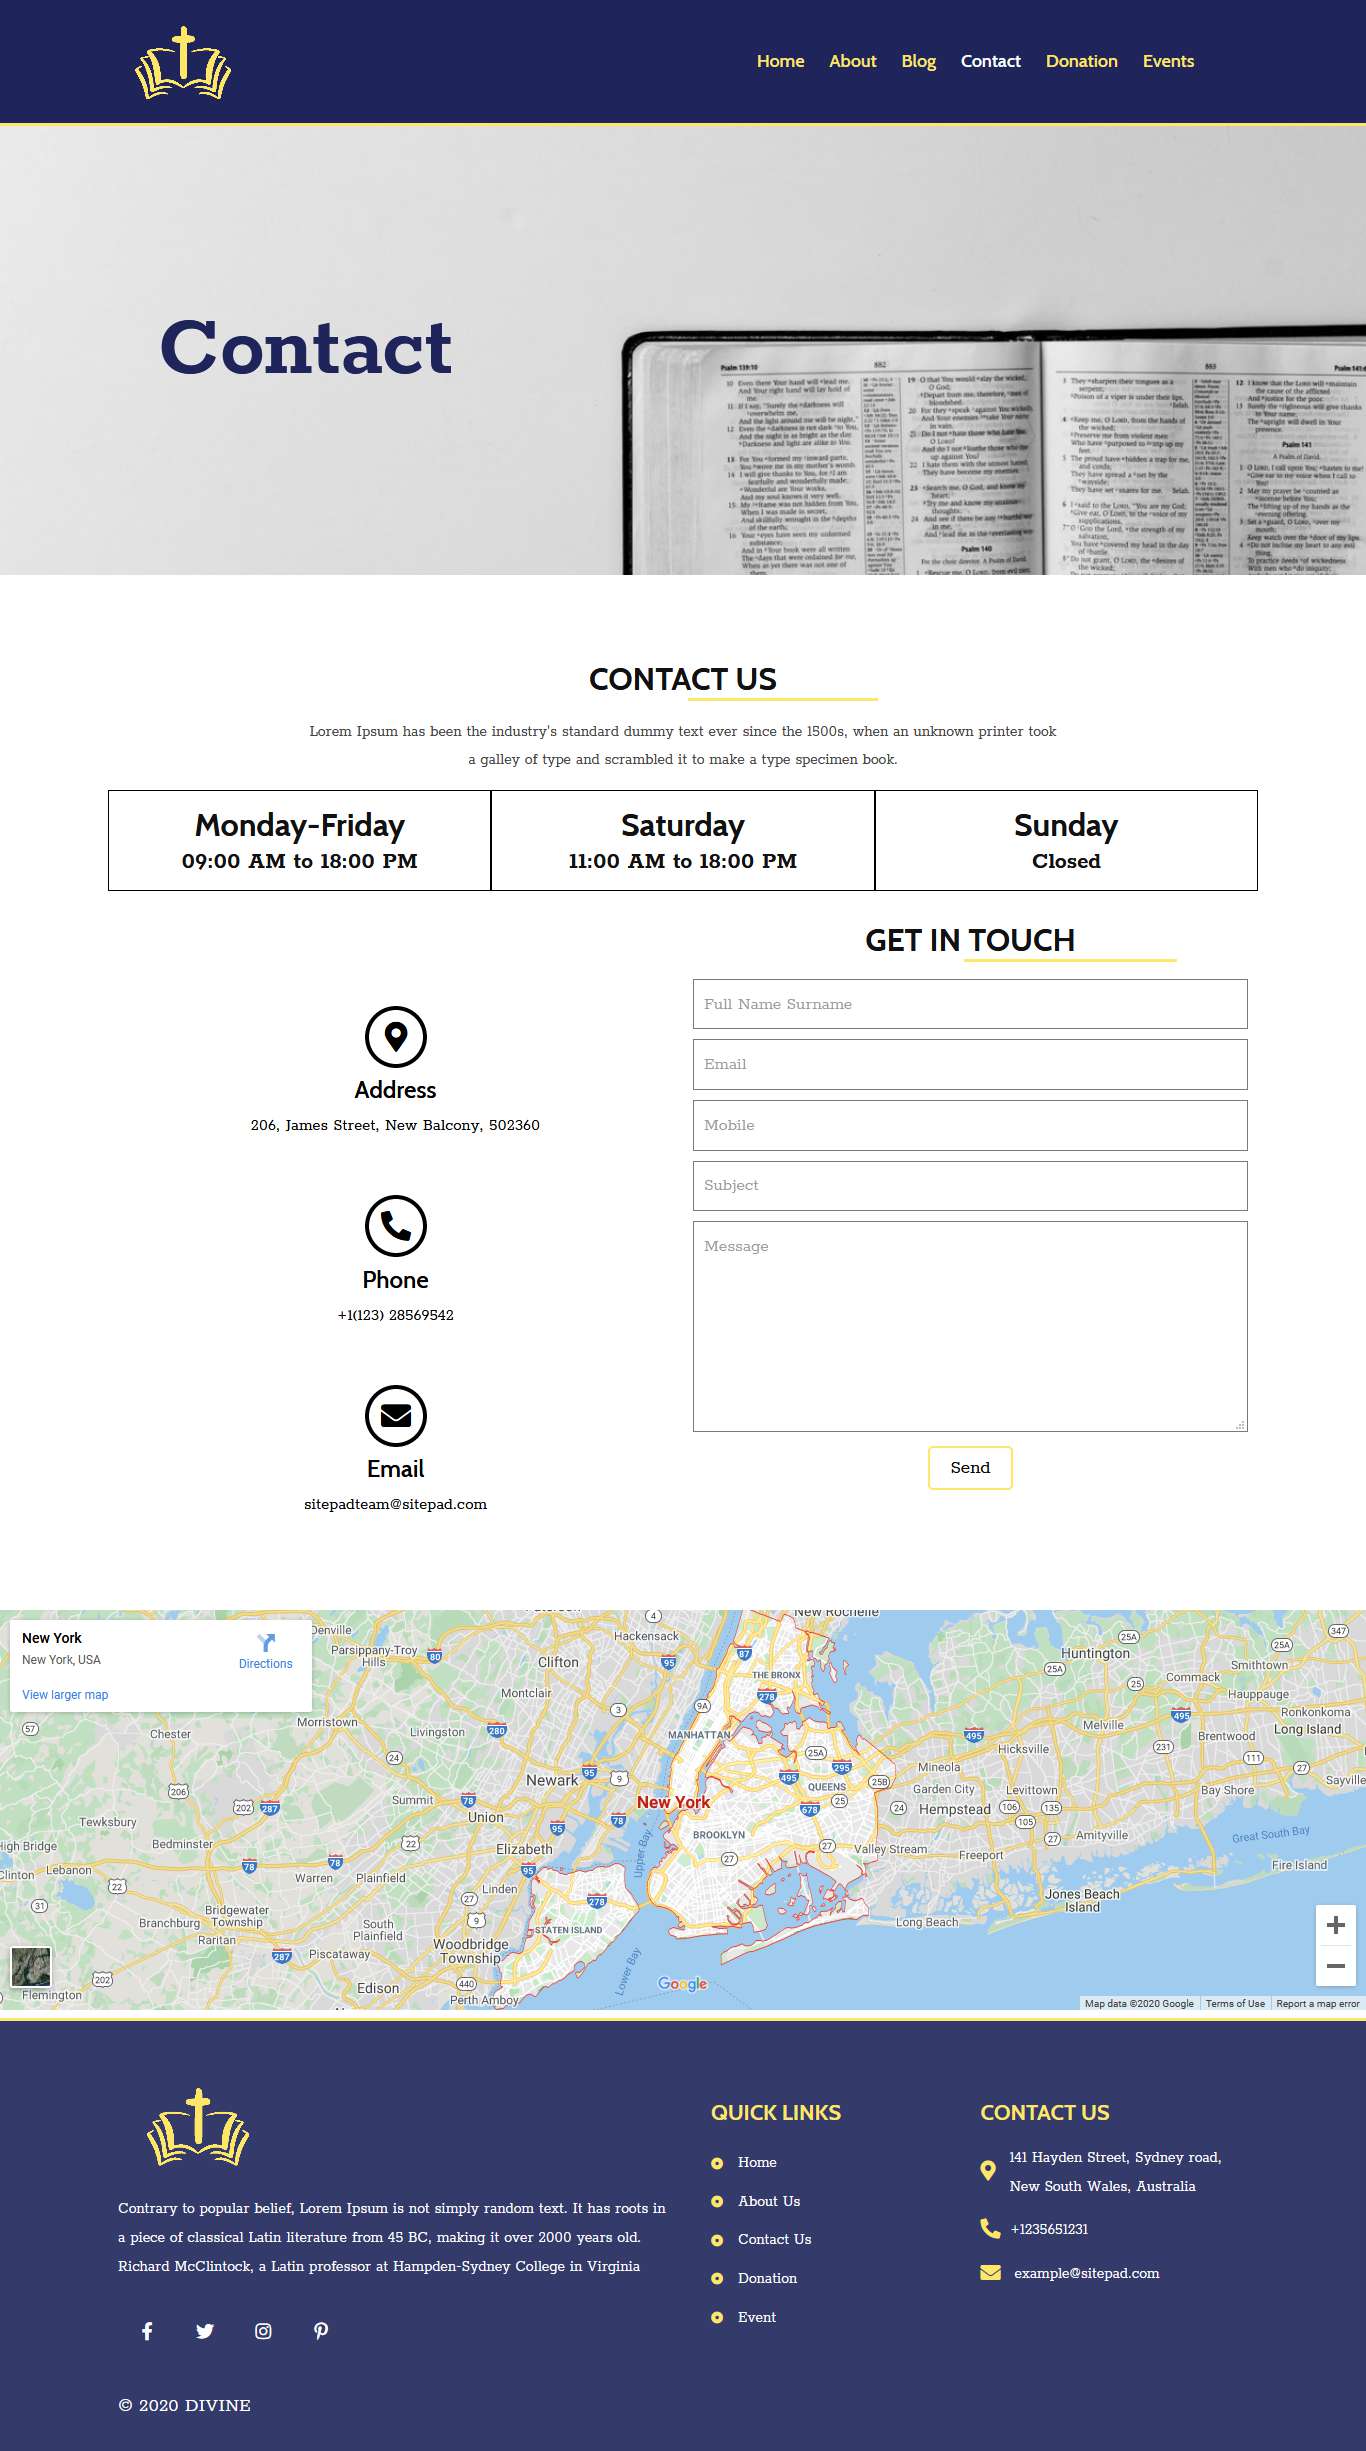Select the Mobile input field
1366x2451 pixels.
[970, 1125]
